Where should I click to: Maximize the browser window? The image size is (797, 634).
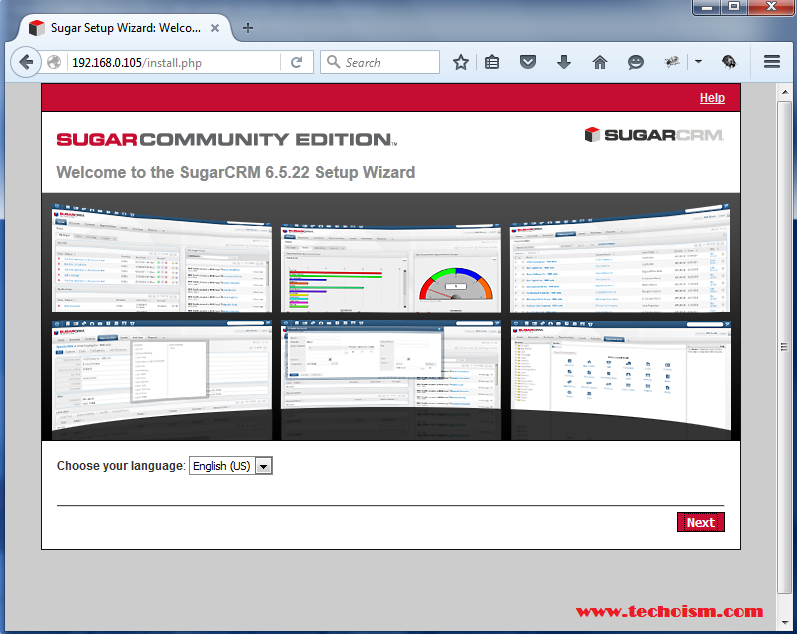point(734,7)
